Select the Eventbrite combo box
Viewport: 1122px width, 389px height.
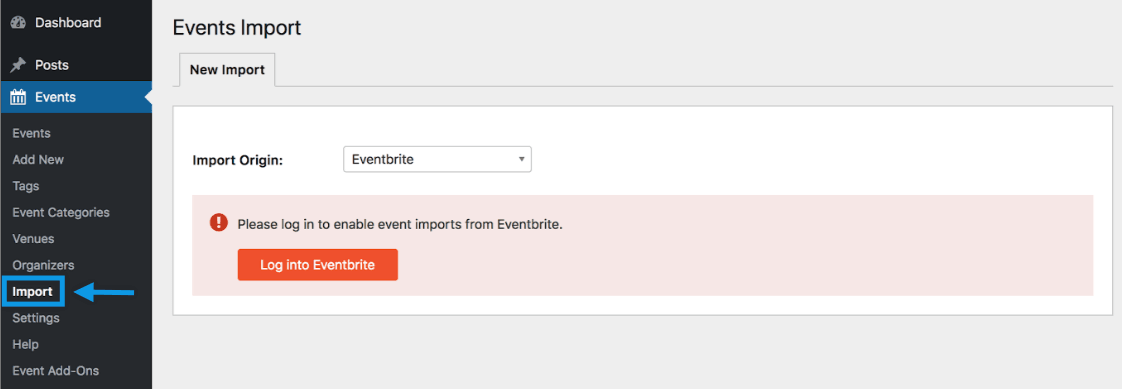pos(437,159)
